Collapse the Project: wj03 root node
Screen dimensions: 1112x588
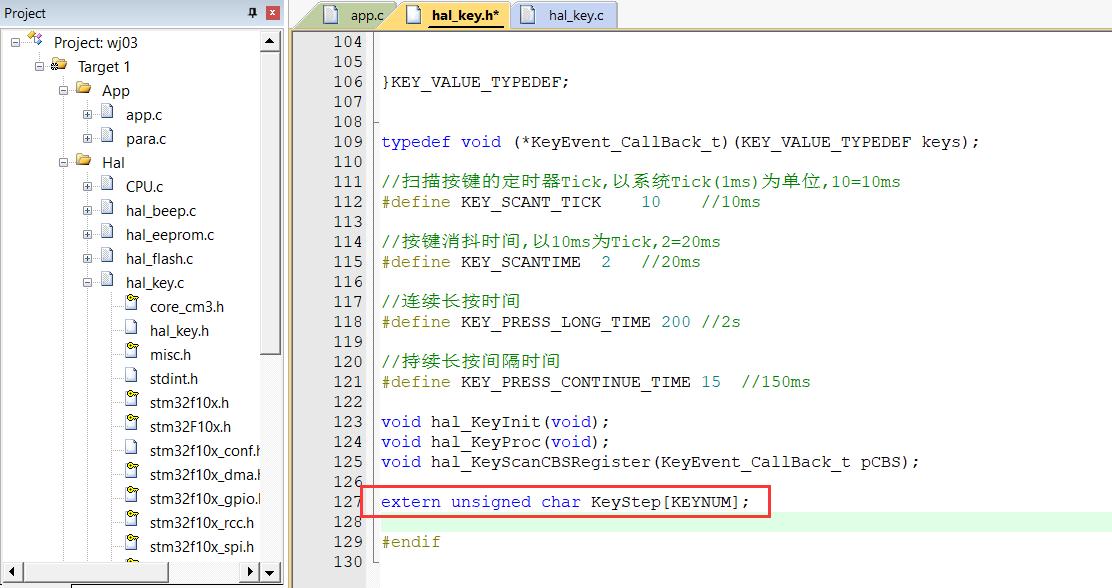pos(15,43)
